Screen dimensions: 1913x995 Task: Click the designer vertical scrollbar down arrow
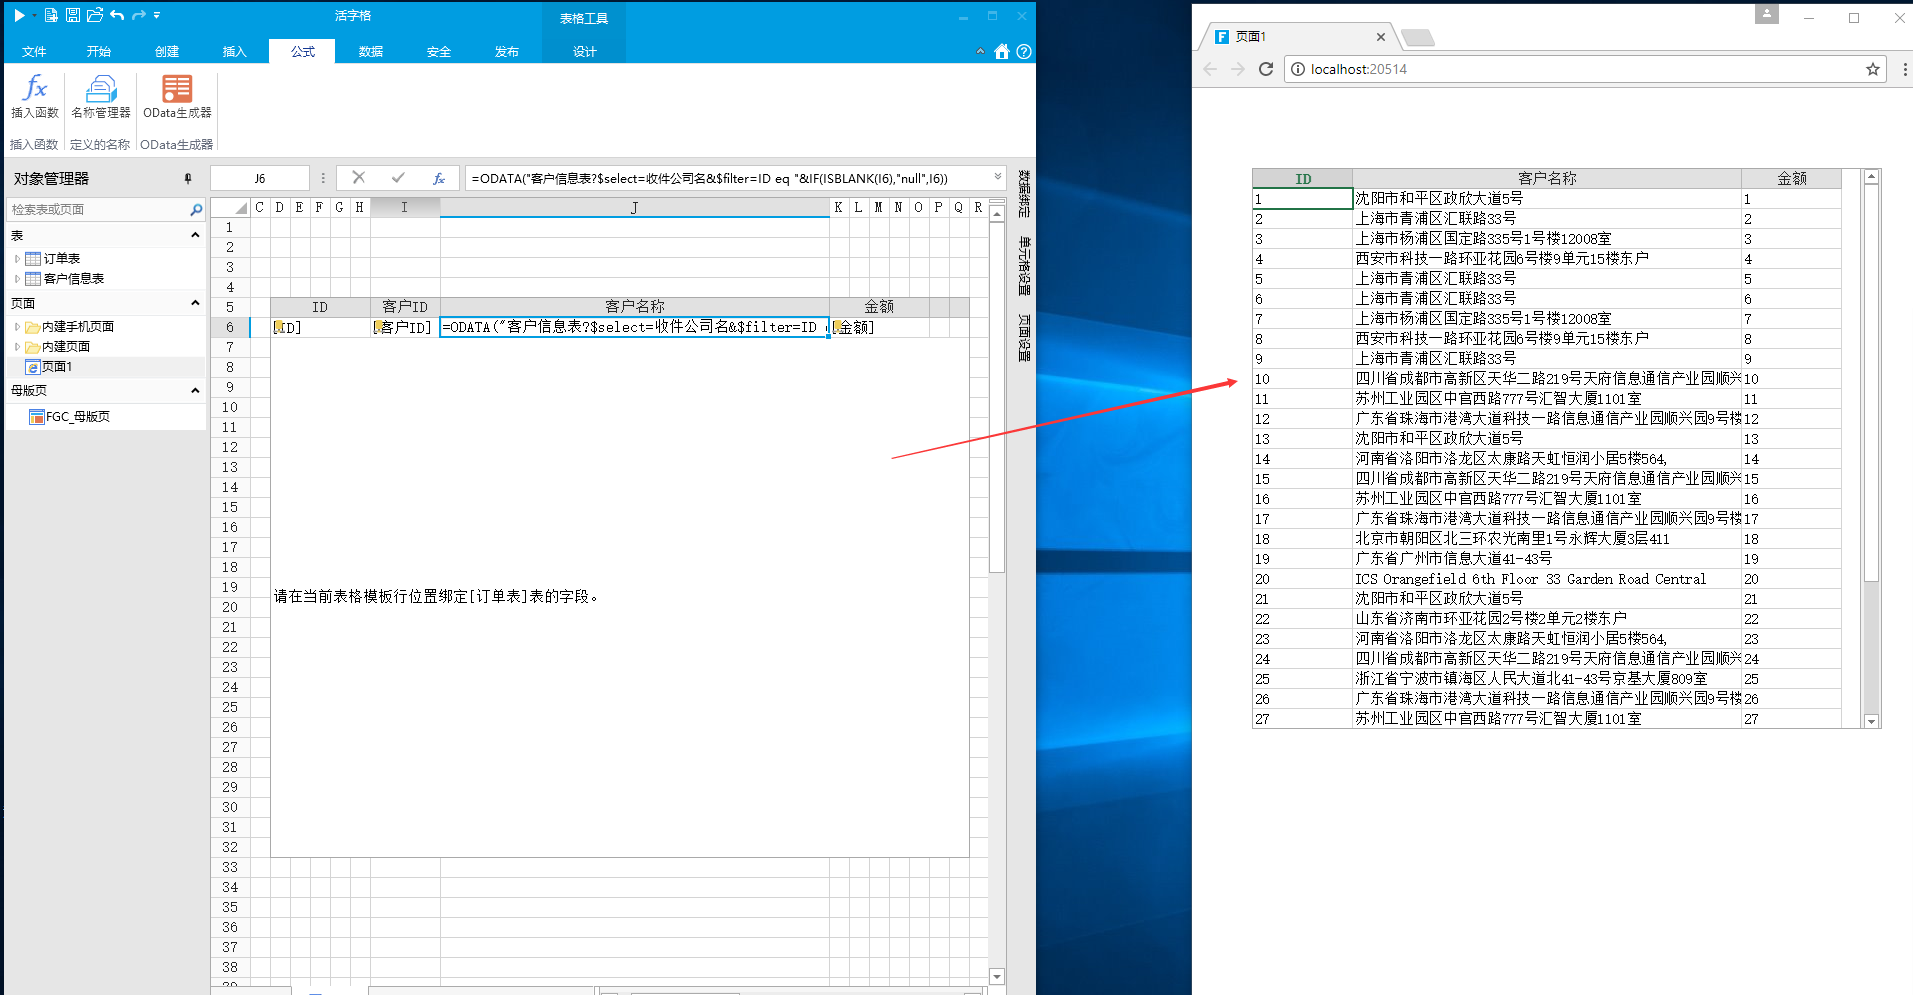point(997,976)
